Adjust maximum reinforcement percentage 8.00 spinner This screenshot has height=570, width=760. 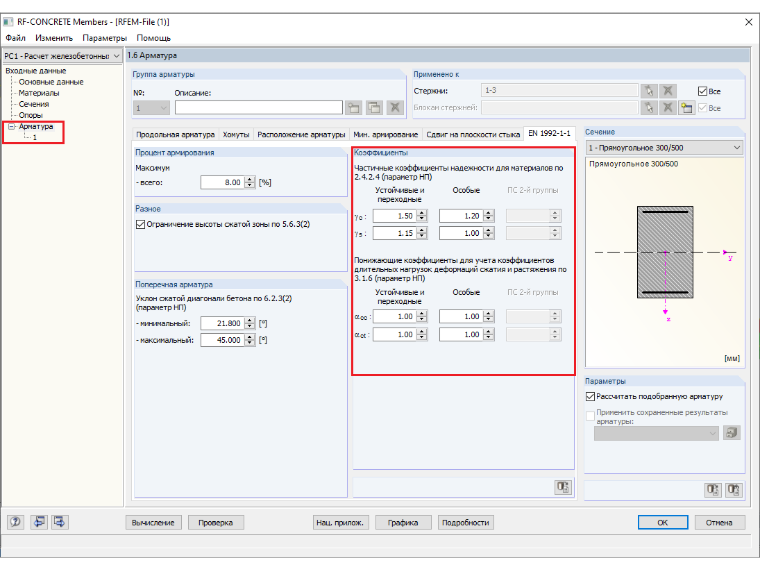pyautogui.click(x=250, y=182)
